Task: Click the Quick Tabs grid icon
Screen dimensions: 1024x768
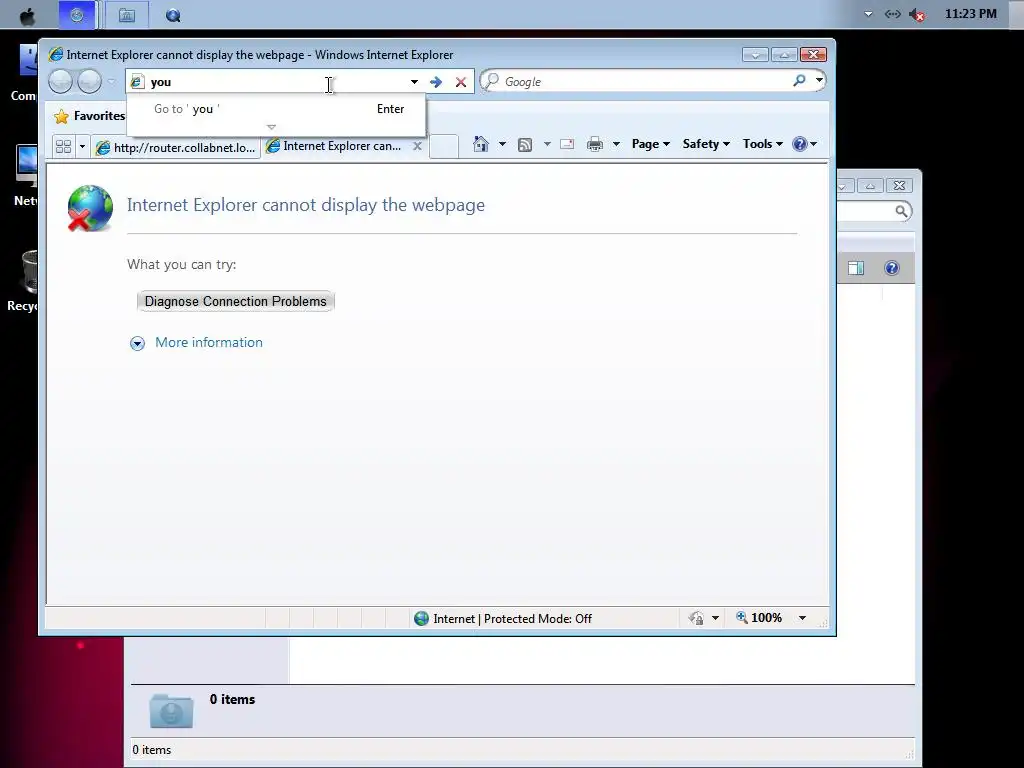Action: [x=63, y=146]
